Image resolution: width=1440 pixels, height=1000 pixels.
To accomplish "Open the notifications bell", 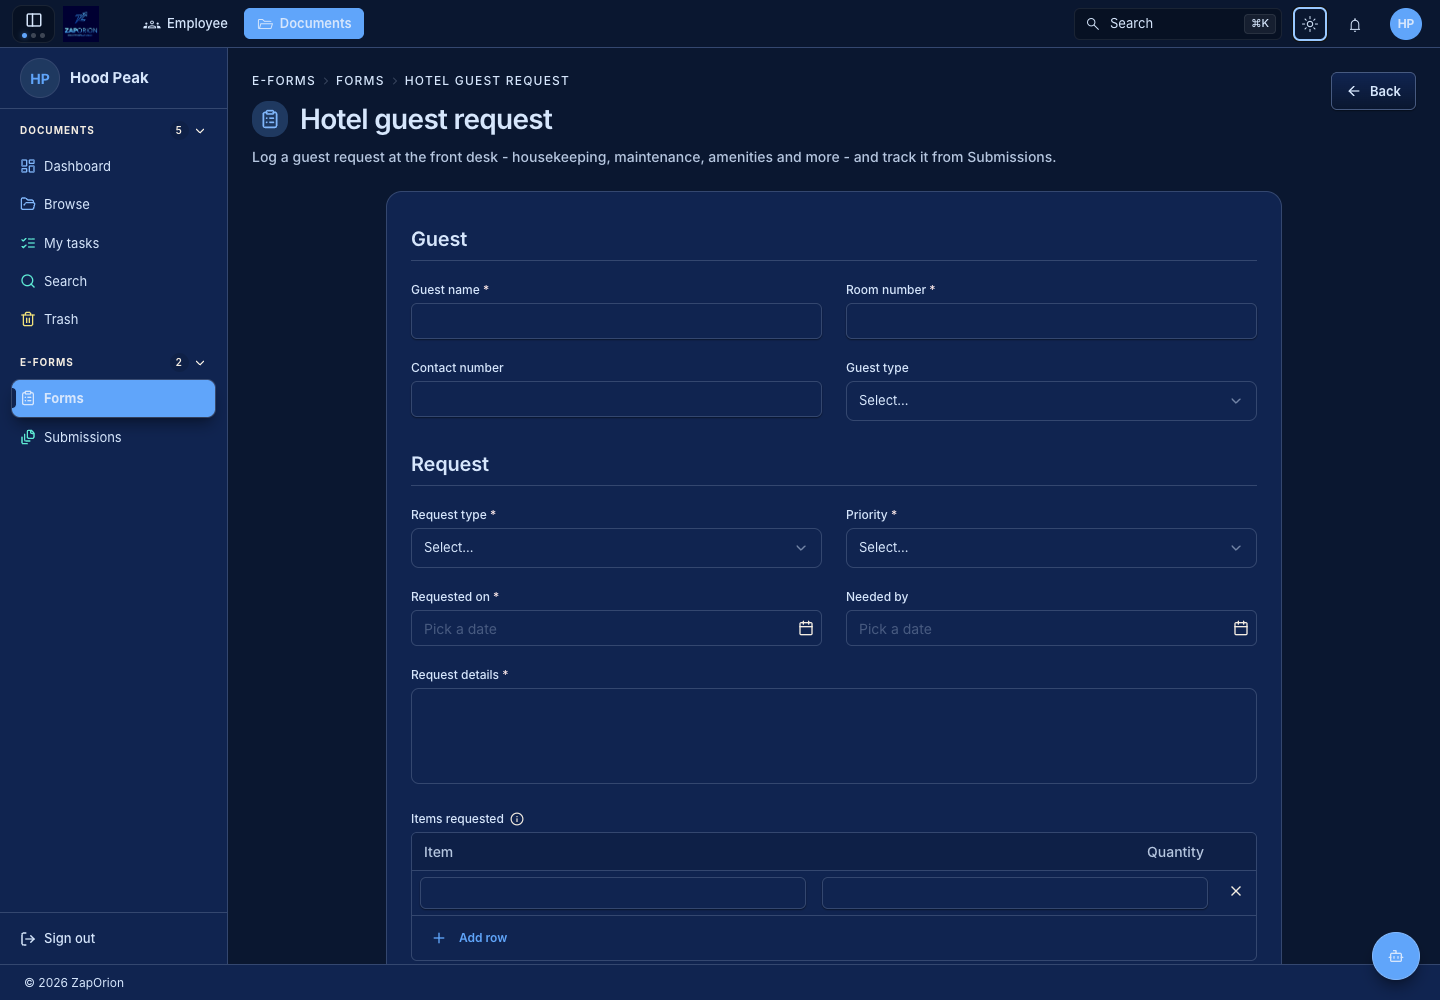I will [x=1355, y=25].
